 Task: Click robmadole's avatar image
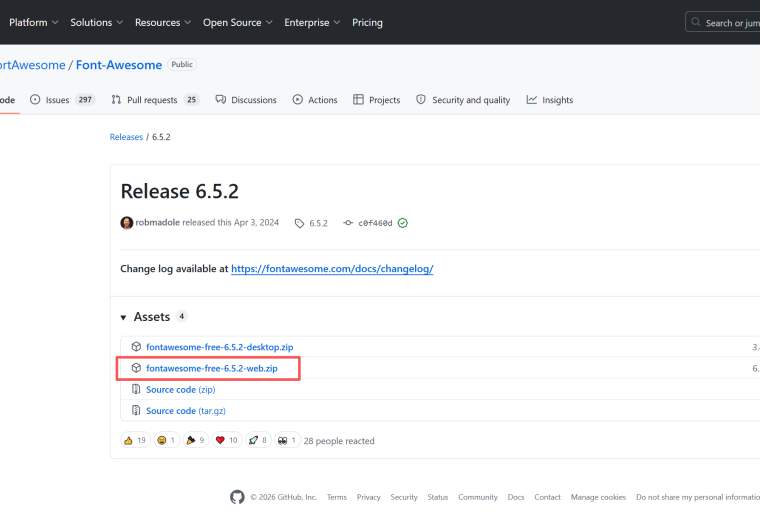127,223
